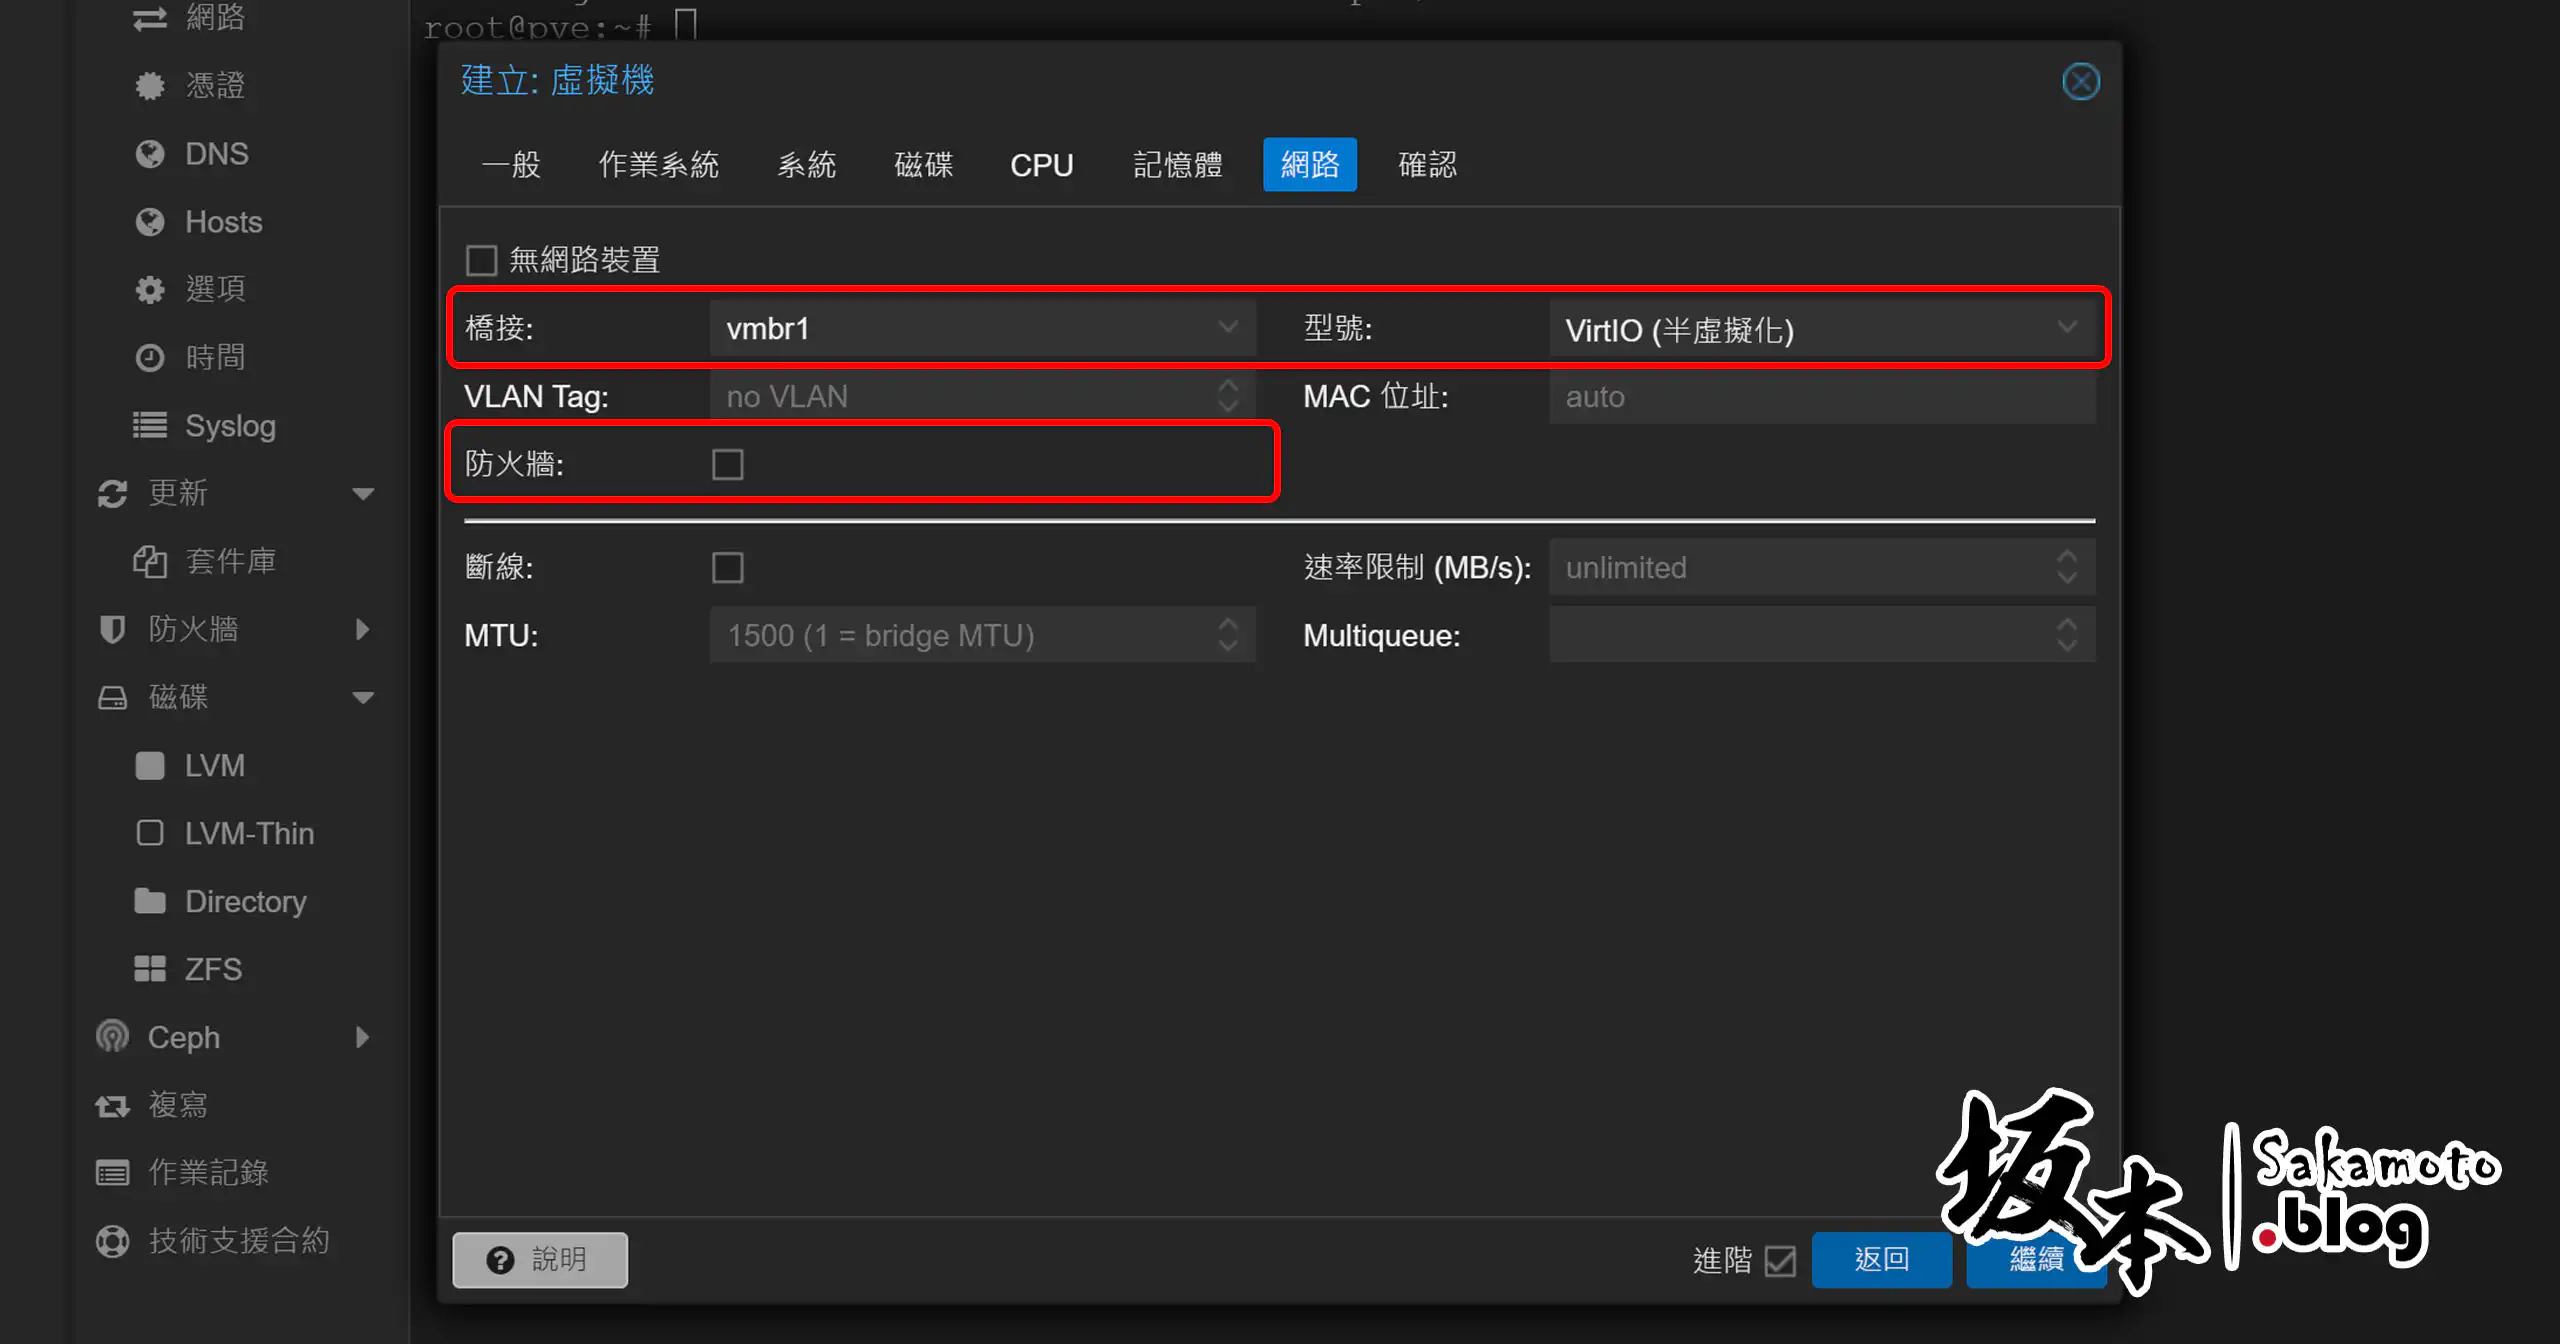This screenshot has width=2560, height=1344.
Task: Open the 更新 (Updates) section
Action: click(x=178, y=493)
